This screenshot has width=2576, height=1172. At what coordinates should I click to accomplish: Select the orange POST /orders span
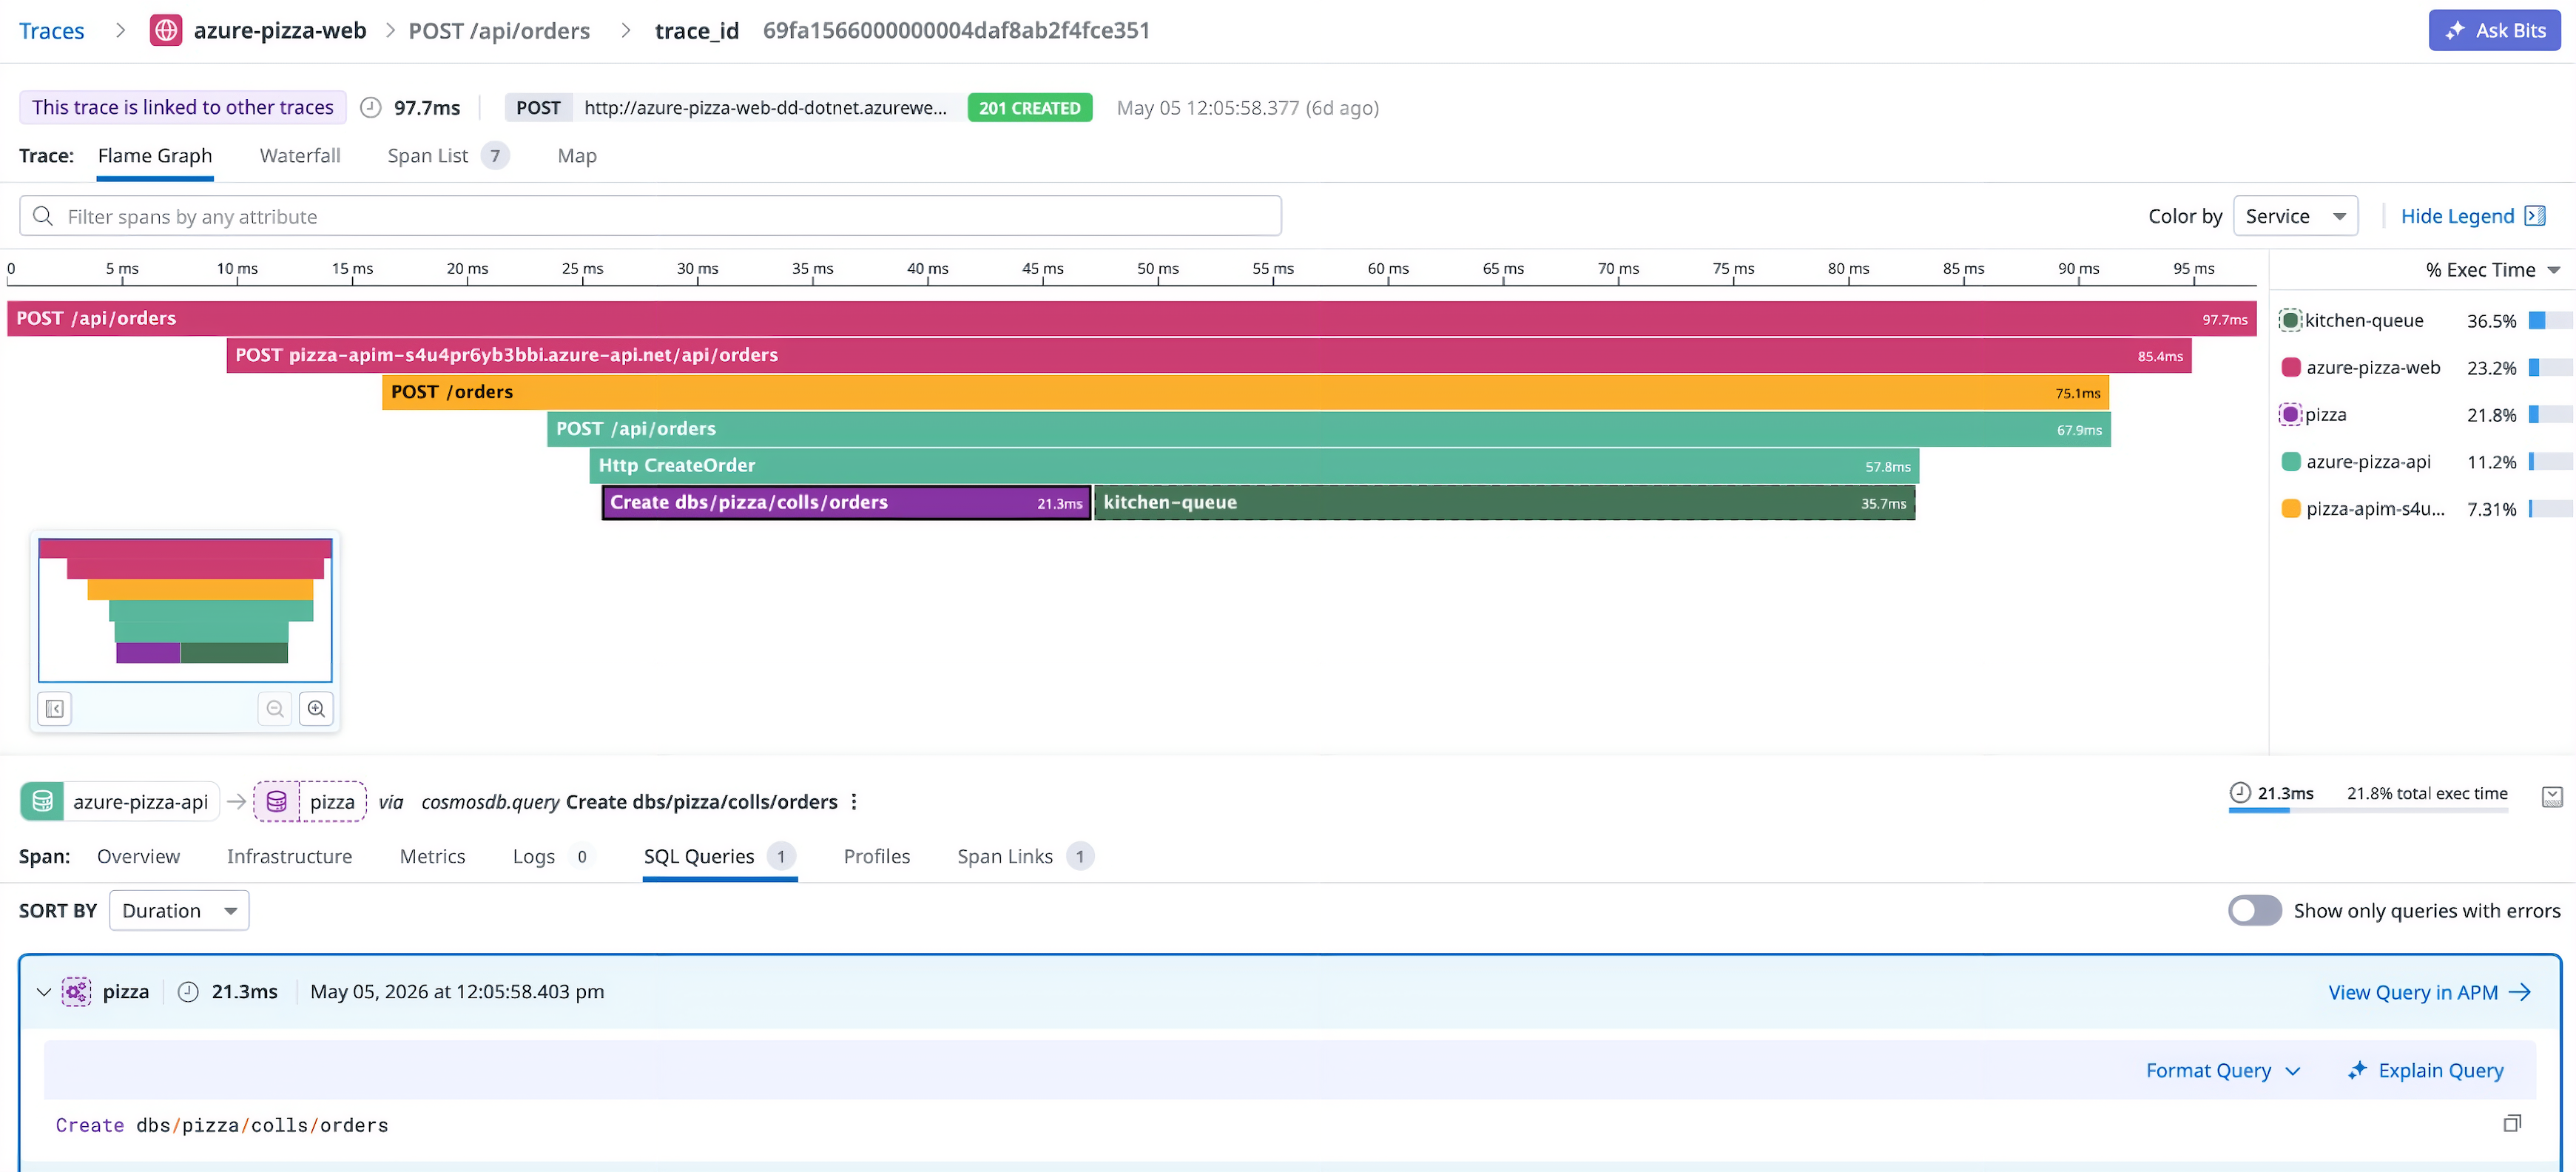pyautogui.click(x=1245, y=392)
